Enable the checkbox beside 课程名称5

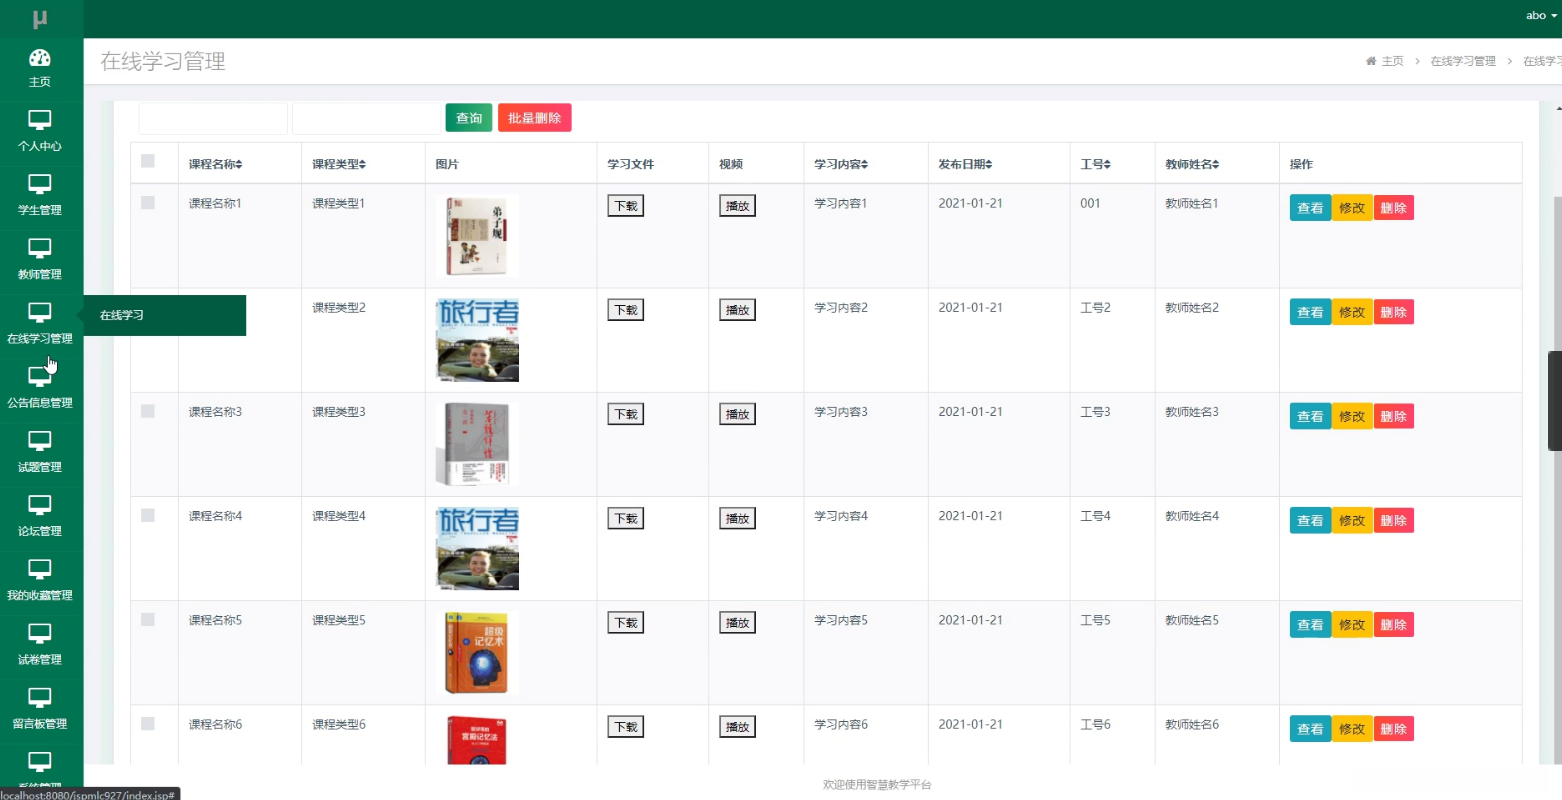point(148,619)
